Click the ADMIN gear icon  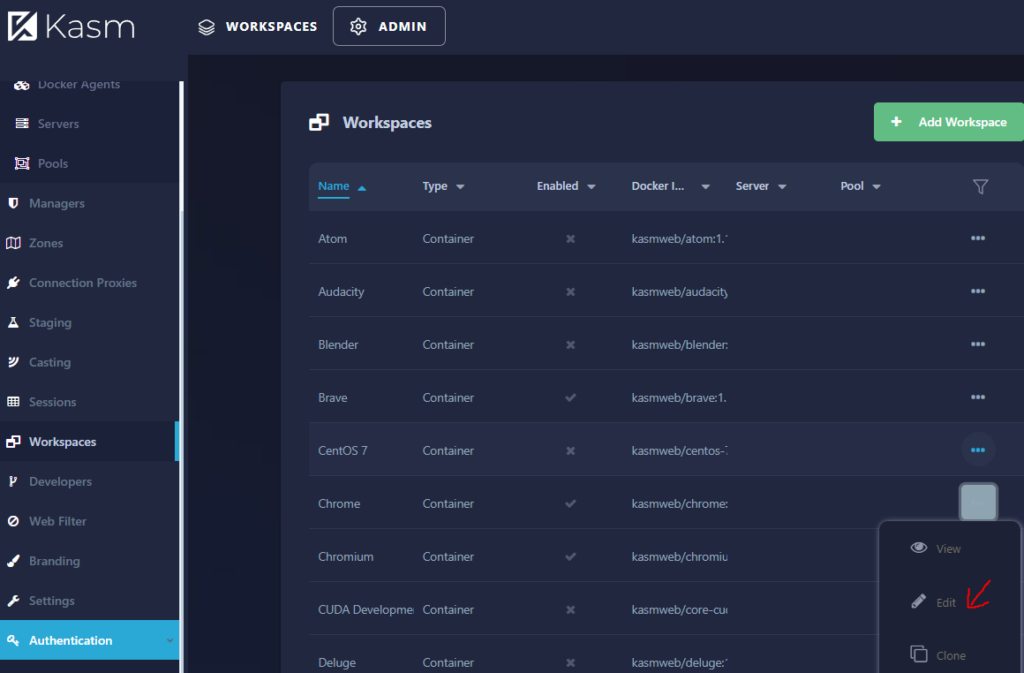pyautogui.click(x=358, y=26)
